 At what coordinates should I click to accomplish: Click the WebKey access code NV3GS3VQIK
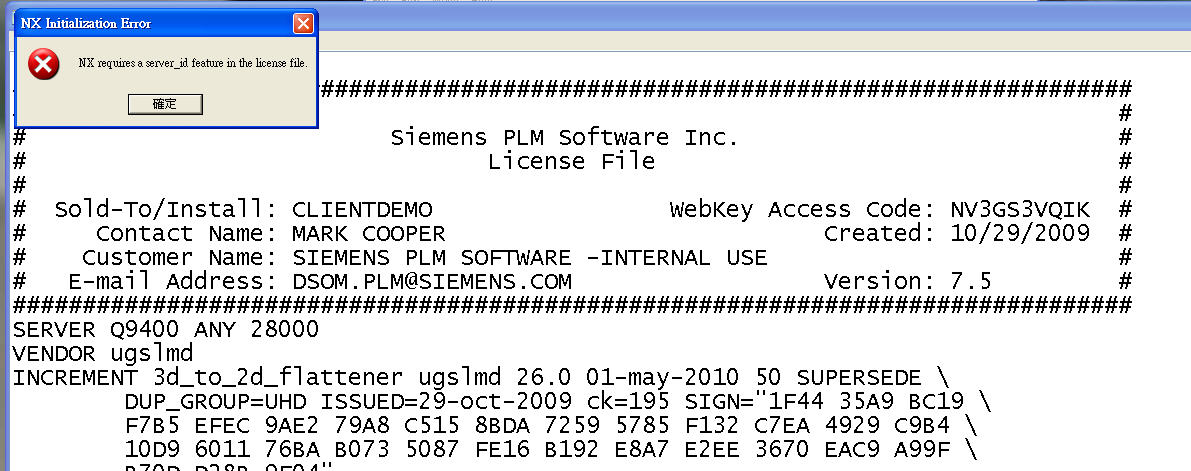tap(1020, 210)
